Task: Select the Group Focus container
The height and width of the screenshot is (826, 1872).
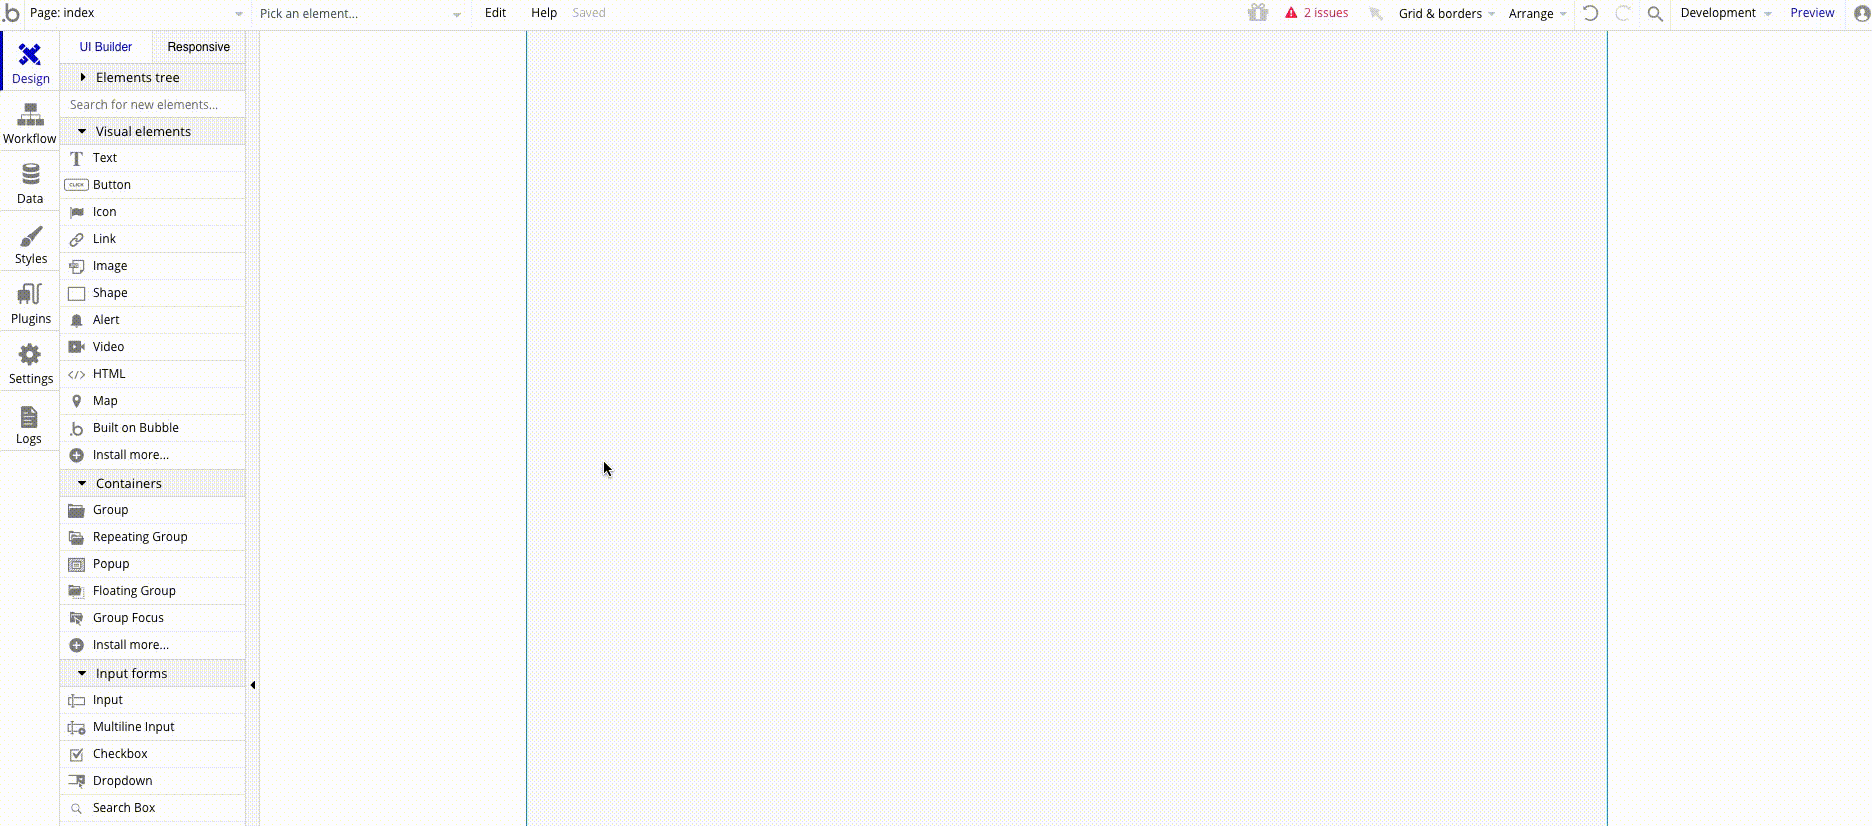Action: coord(153,618)
